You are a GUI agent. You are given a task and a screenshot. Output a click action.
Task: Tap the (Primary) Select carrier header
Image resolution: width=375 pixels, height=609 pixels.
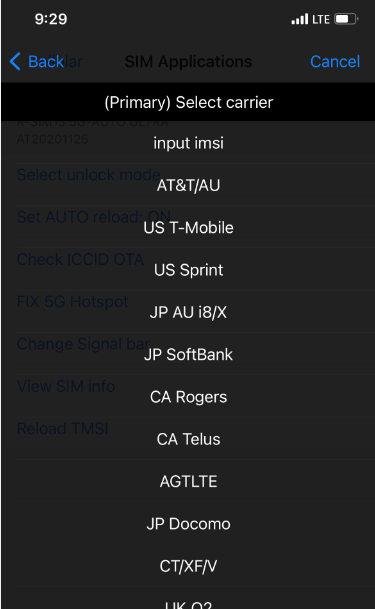coord(188,102)
